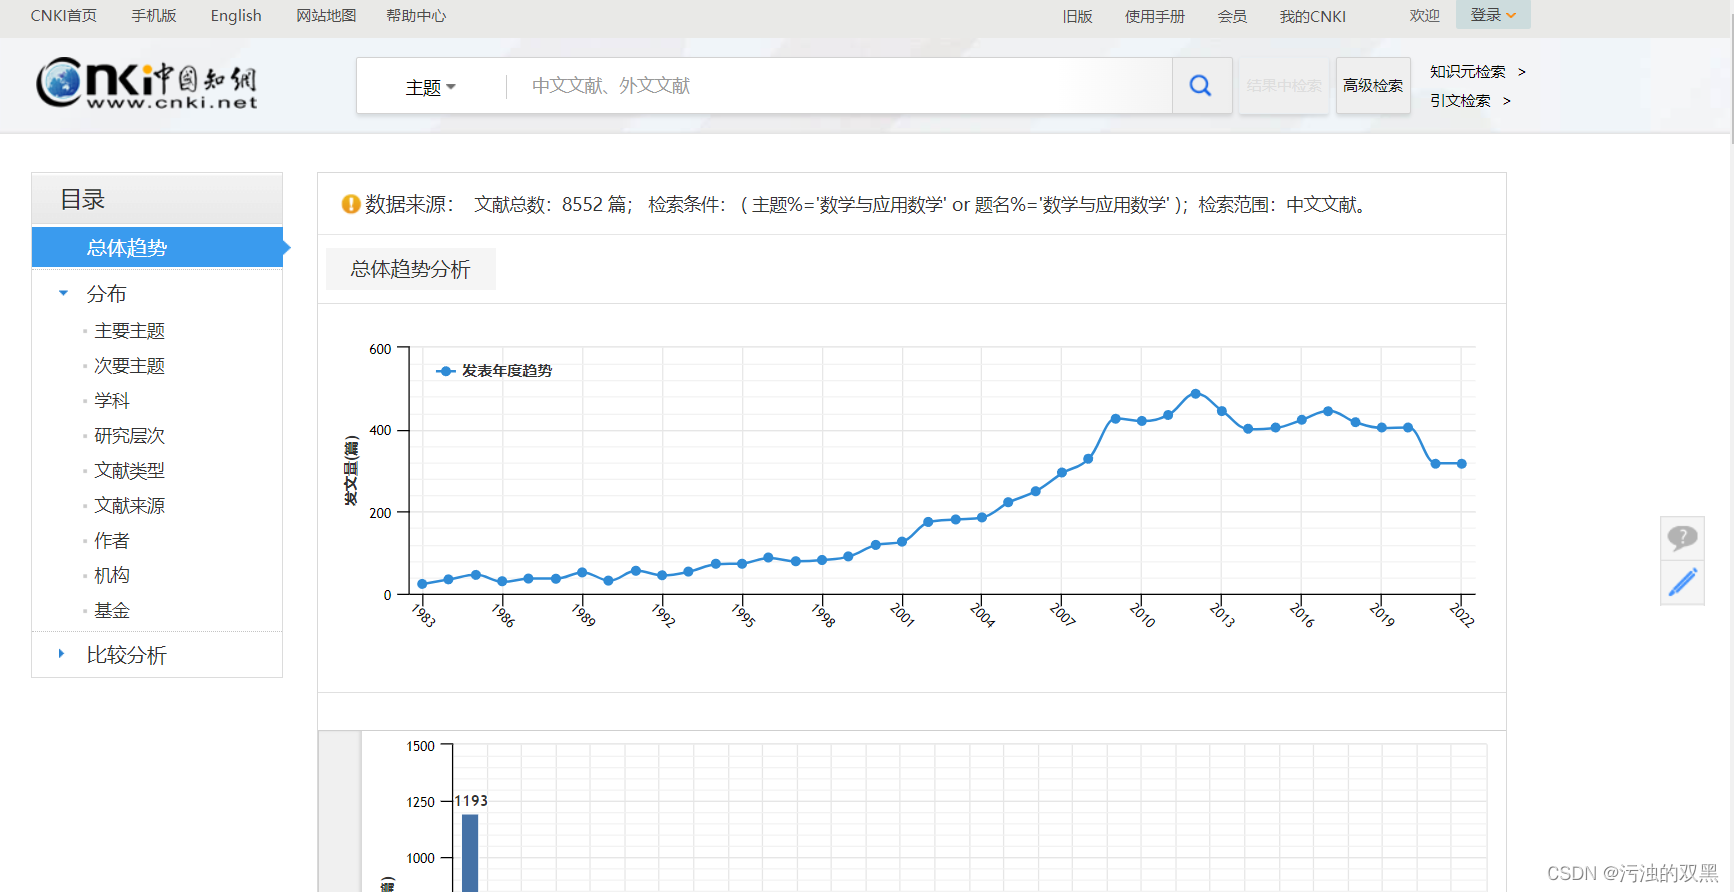Screen dimensions: 1734x892
Task: Switch site to English
Action: [x=236, y=16]
